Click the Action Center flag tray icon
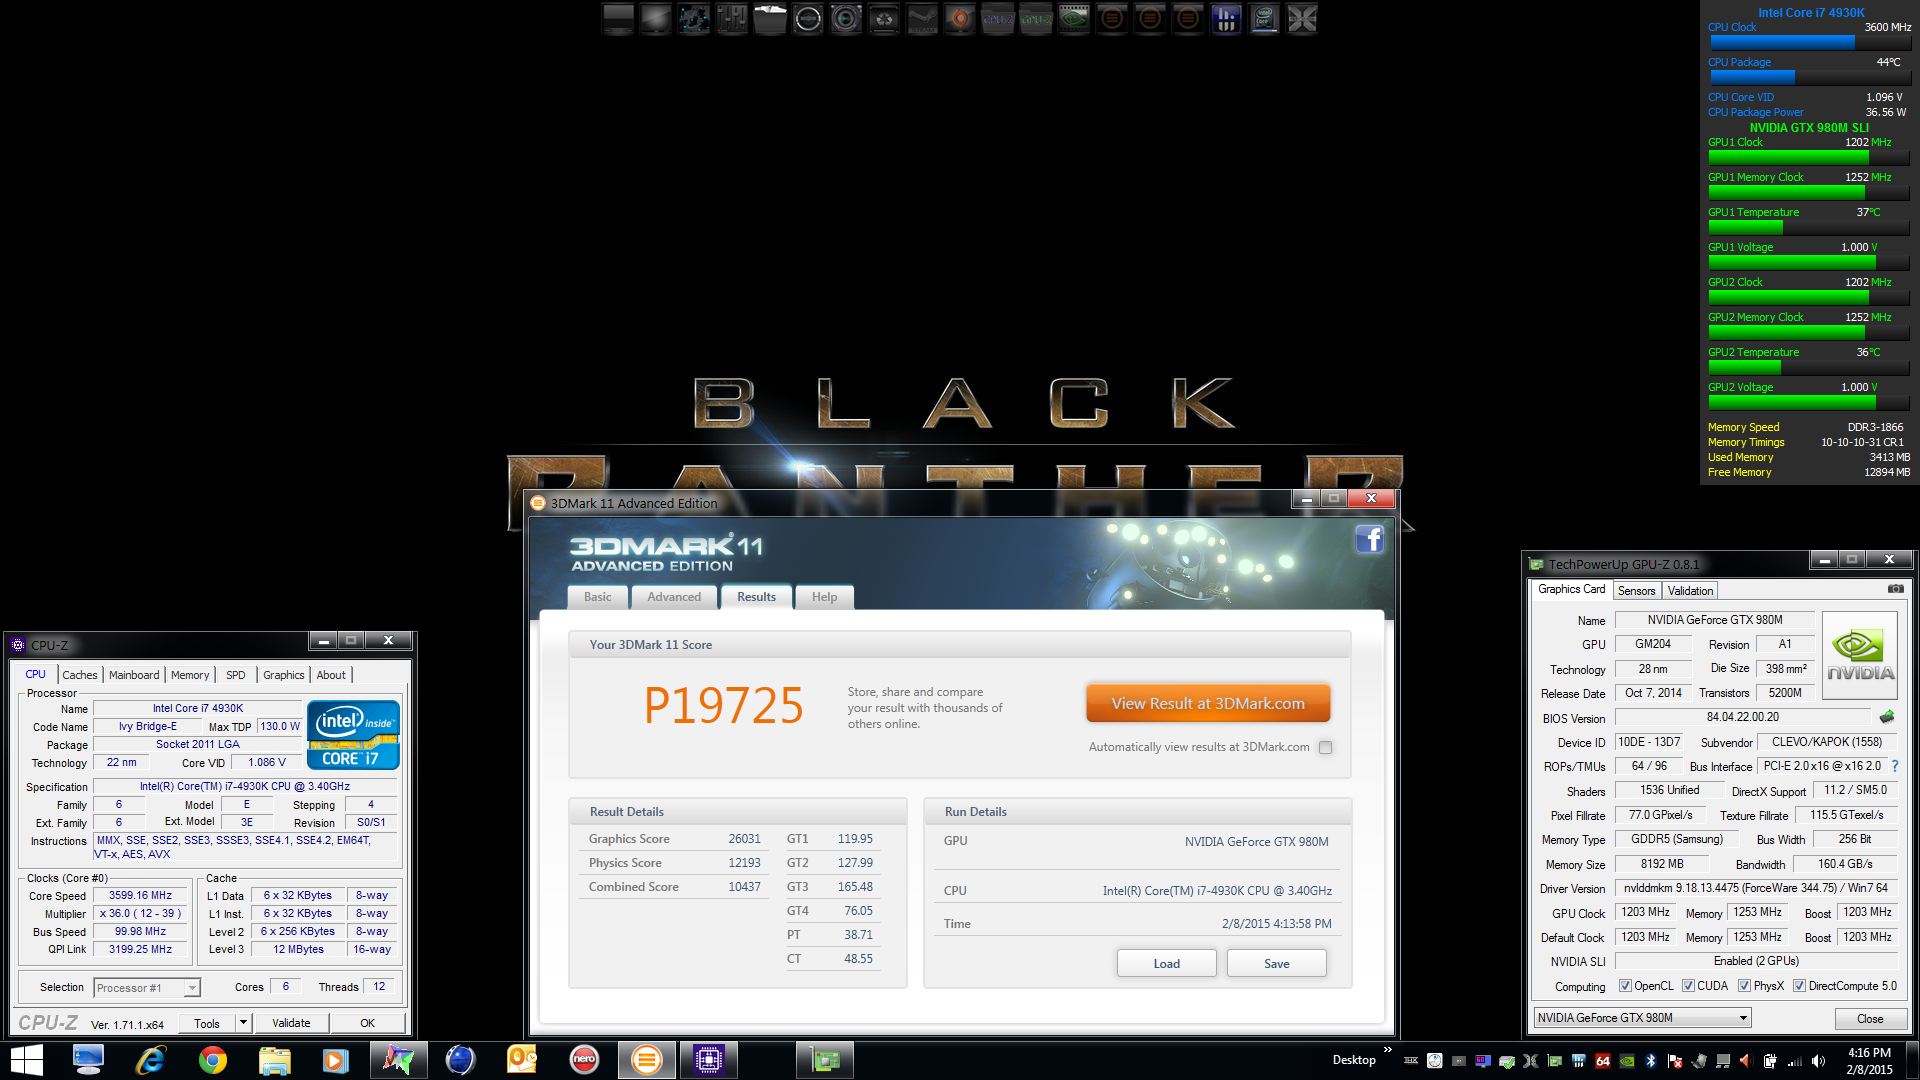This screenshot has height=1080, width=1920. (x=1675, y=1061)
